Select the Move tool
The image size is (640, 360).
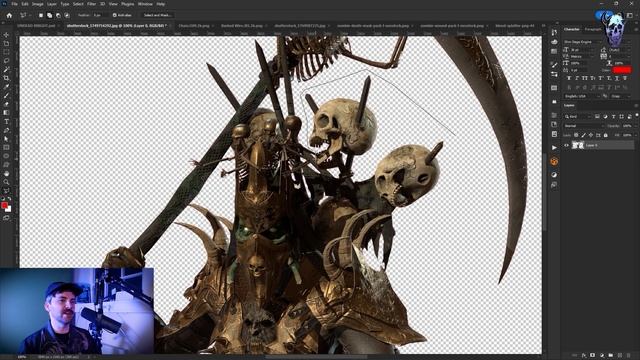point(6,35)
